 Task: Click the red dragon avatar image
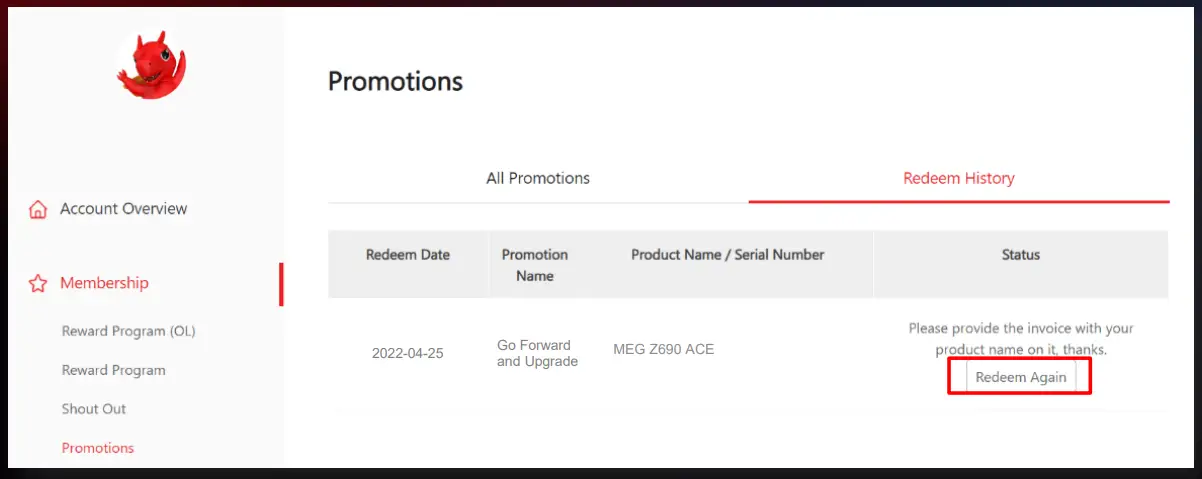point(151,65)
